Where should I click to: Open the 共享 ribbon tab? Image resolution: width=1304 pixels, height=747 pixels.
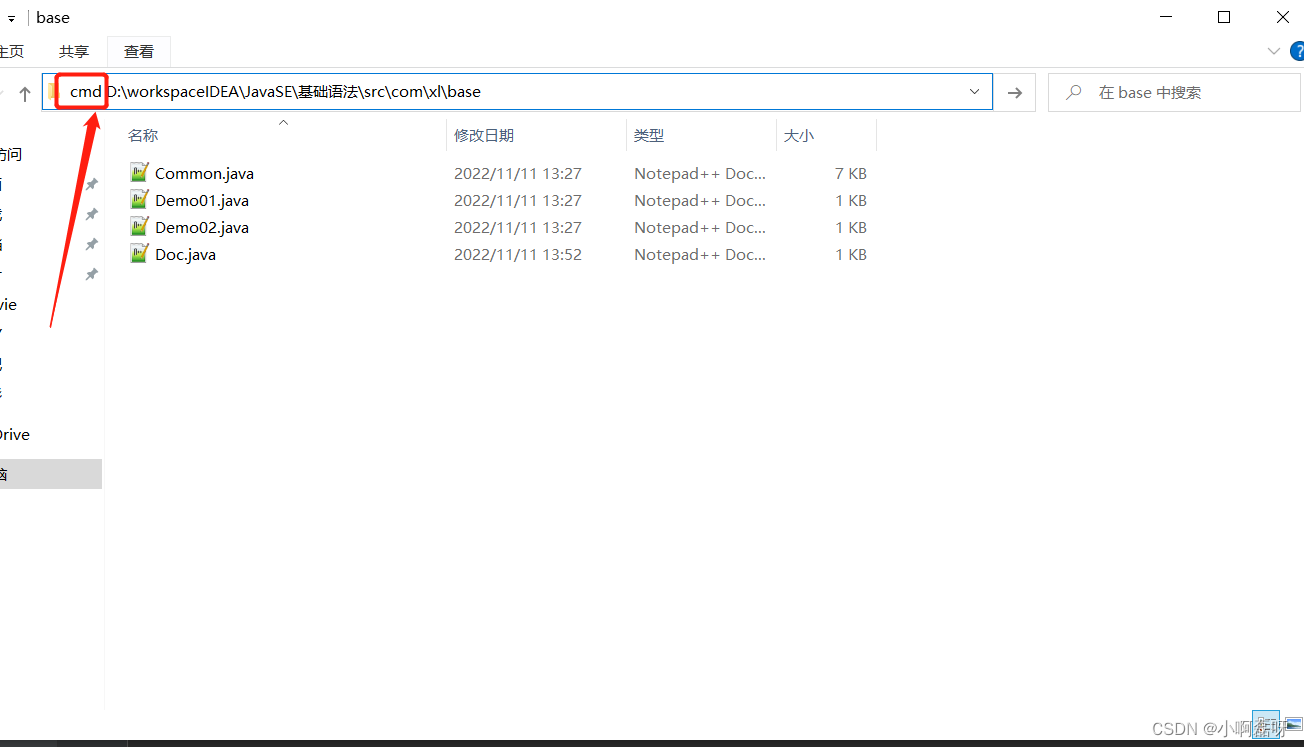(x=74, y=51)
